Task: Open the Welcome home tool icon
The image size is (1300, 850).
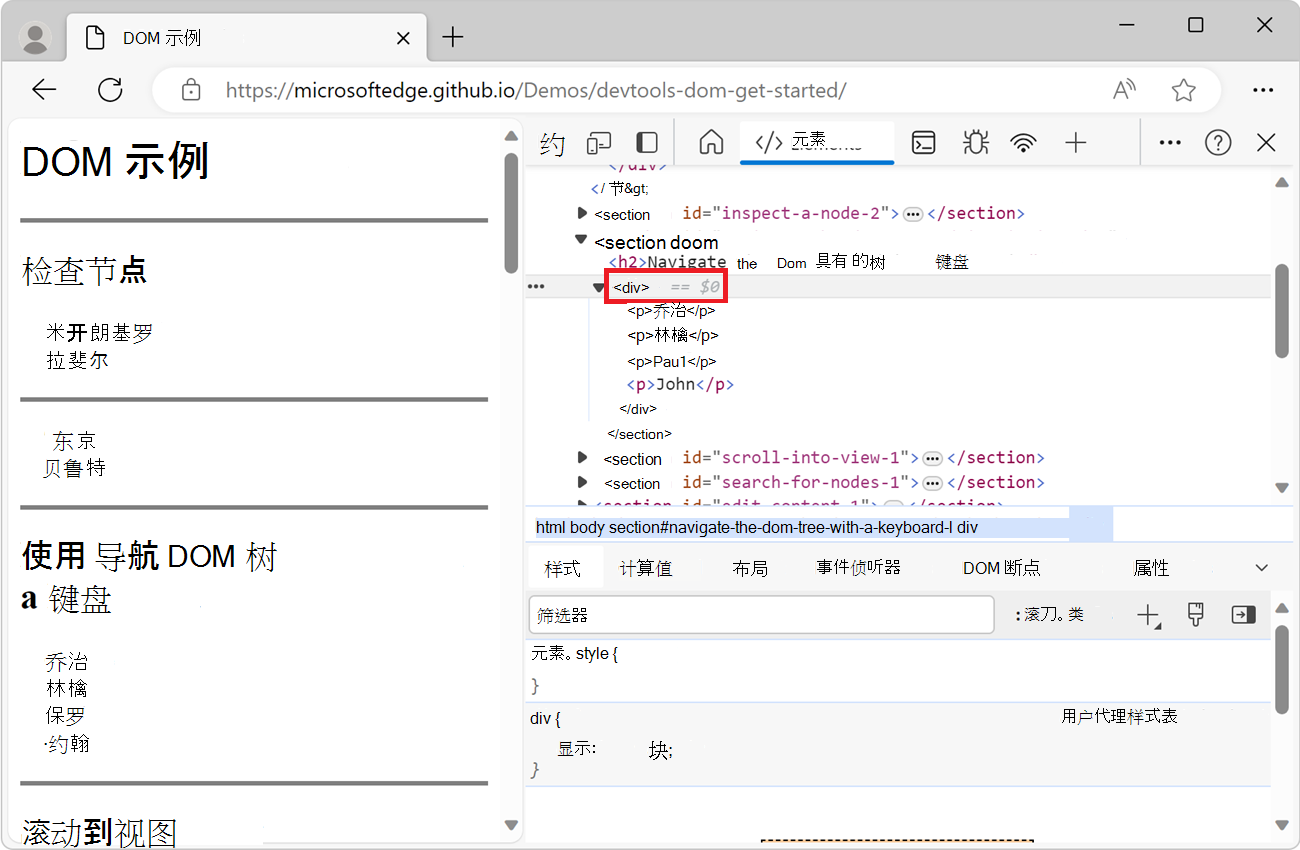Action: 711,143
